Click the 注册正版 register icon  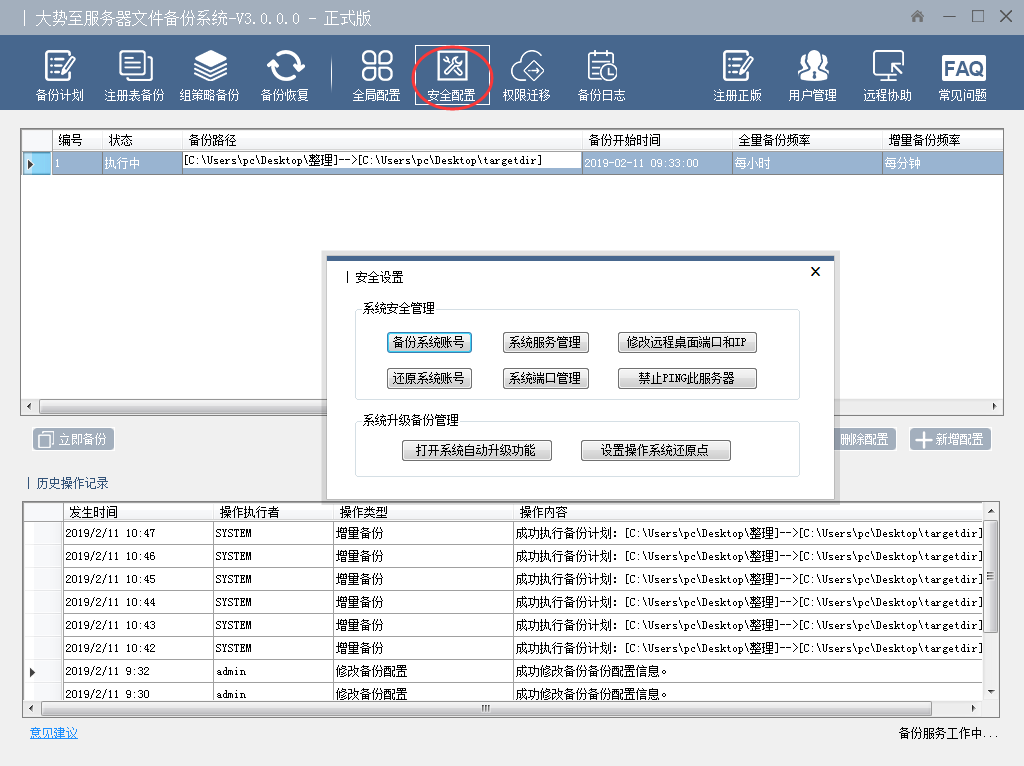click(737, 76)
